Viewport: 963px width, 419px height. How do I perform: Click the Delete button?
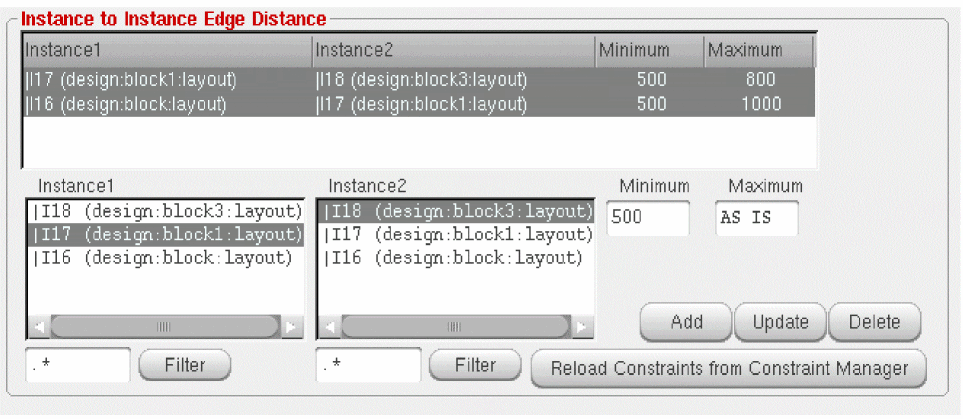coord(874,322)
